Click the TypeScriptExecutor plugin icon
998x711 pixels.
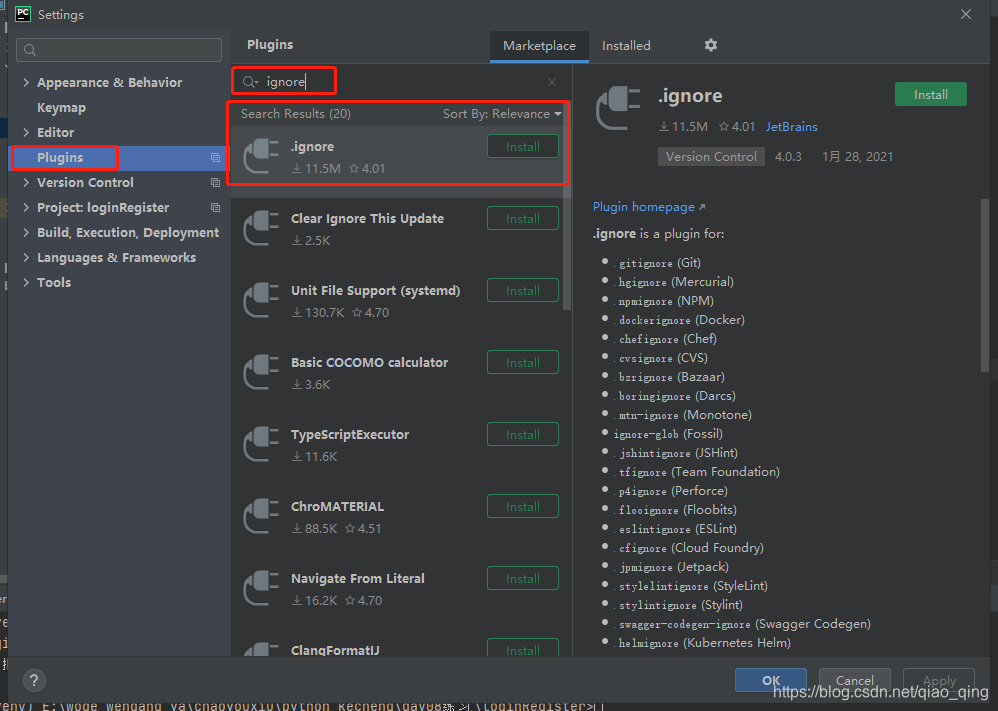click(262, 444)
